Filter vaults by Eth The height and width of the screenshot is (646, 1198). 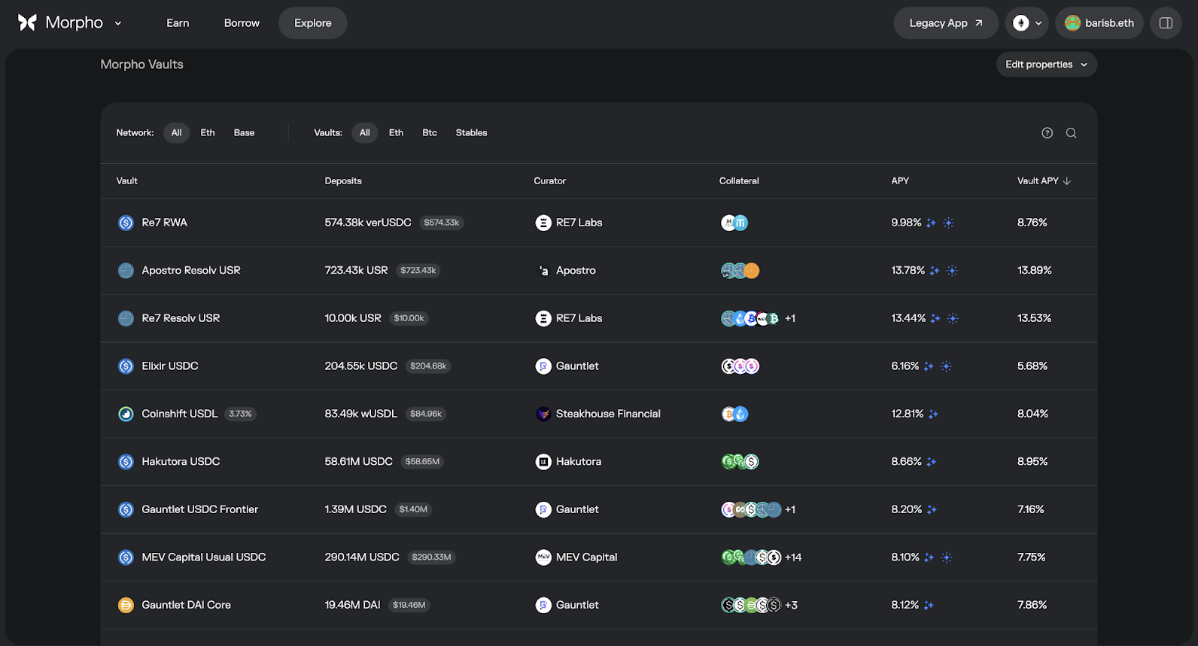396,133
